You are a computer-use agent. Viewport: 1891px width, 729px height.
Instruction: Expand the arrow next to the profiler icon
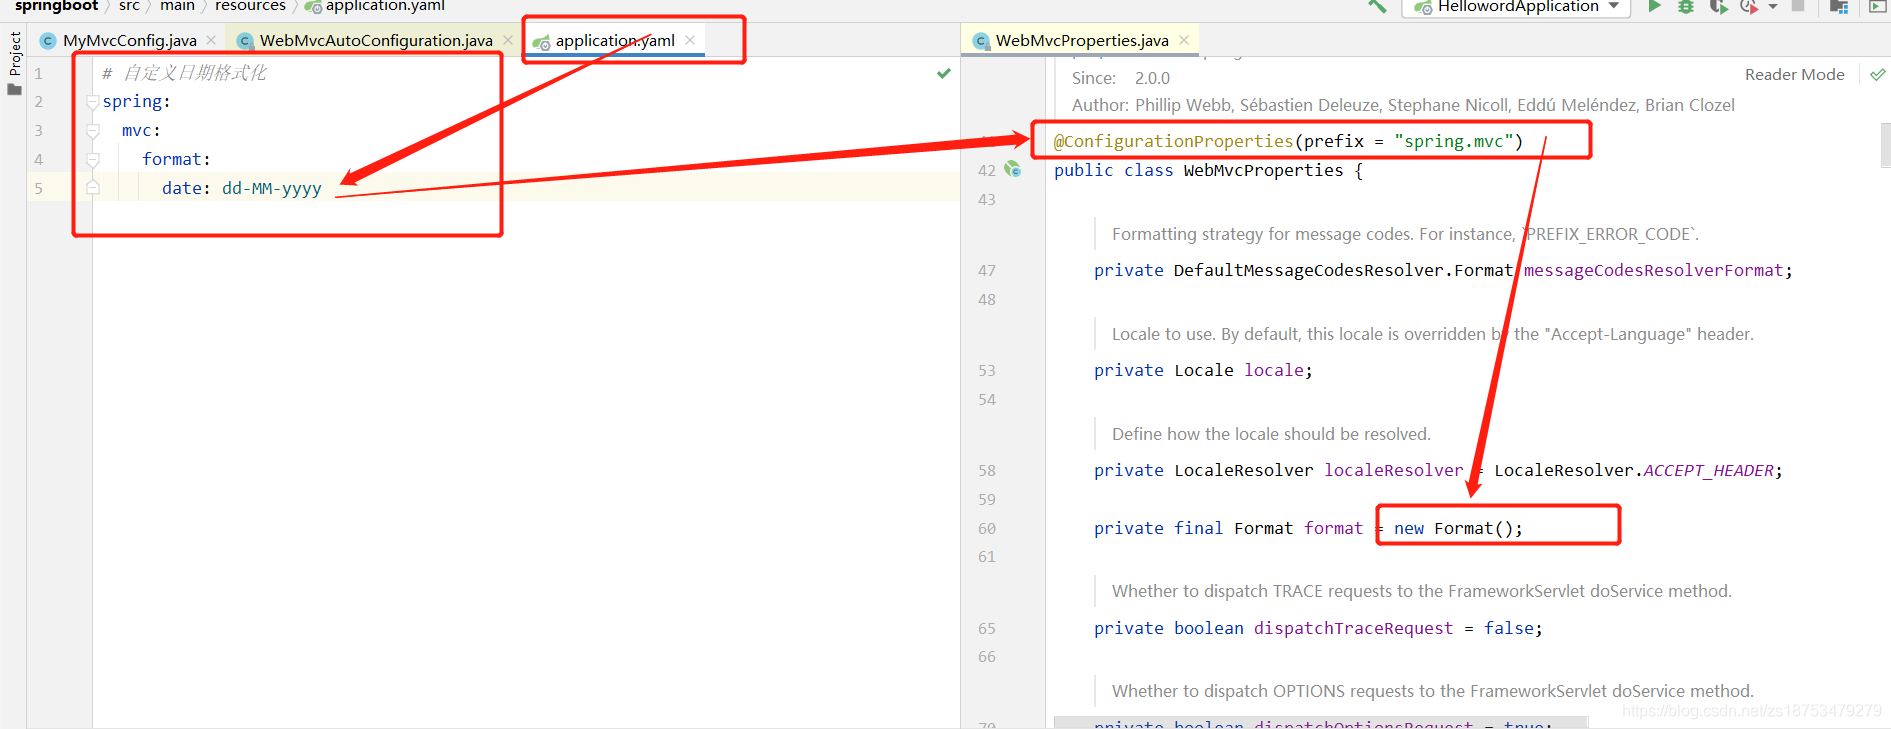[x=1773, y=7]
